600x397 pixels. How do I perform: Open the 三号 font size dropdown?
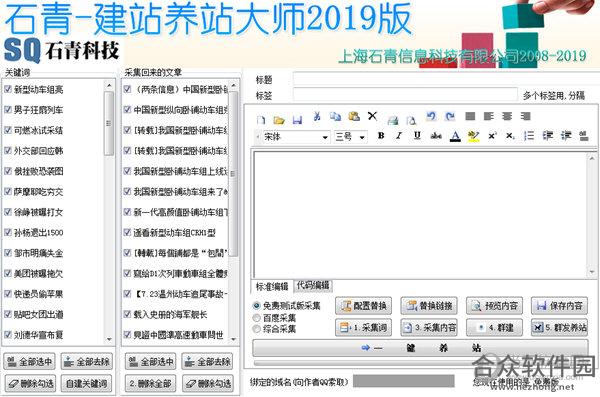point(362,137)
